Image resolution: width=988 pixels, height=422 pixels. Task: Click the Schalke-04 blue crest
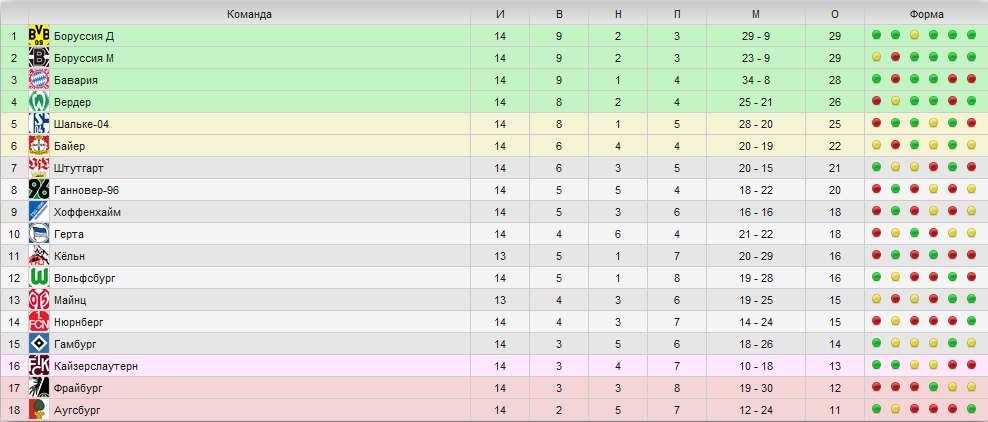39,124
